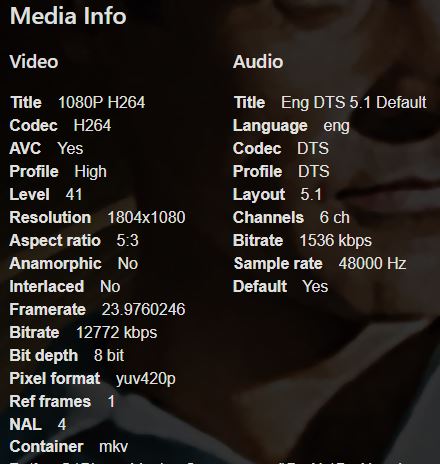Click the video Codec value H264

[x=92, y=125]
